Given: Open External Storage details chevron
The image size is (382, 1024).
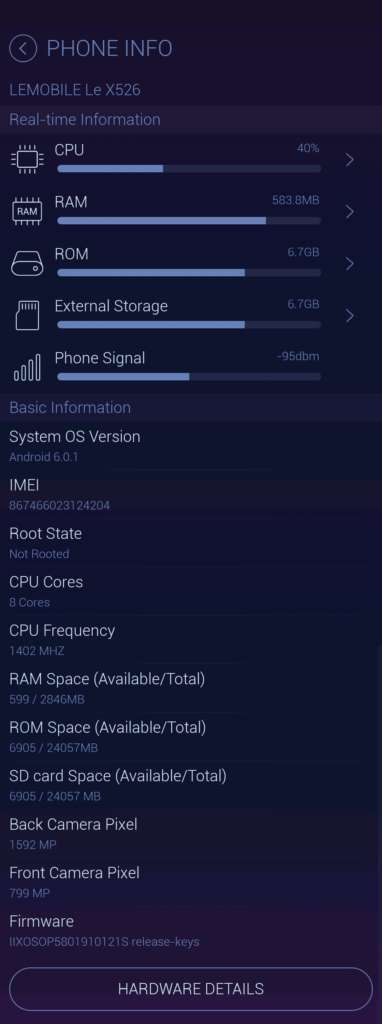Looking at the screenshot, I should coord(350,316).
